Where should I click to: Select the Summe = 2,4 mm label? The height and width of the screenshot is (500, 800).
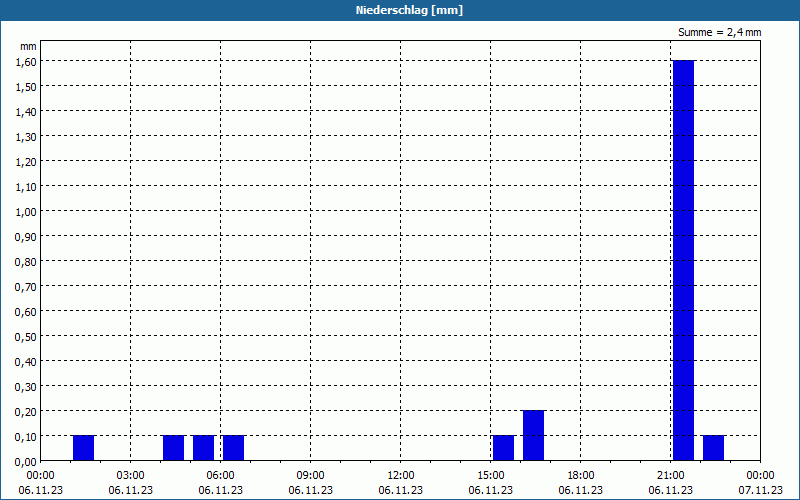point(719,32)
